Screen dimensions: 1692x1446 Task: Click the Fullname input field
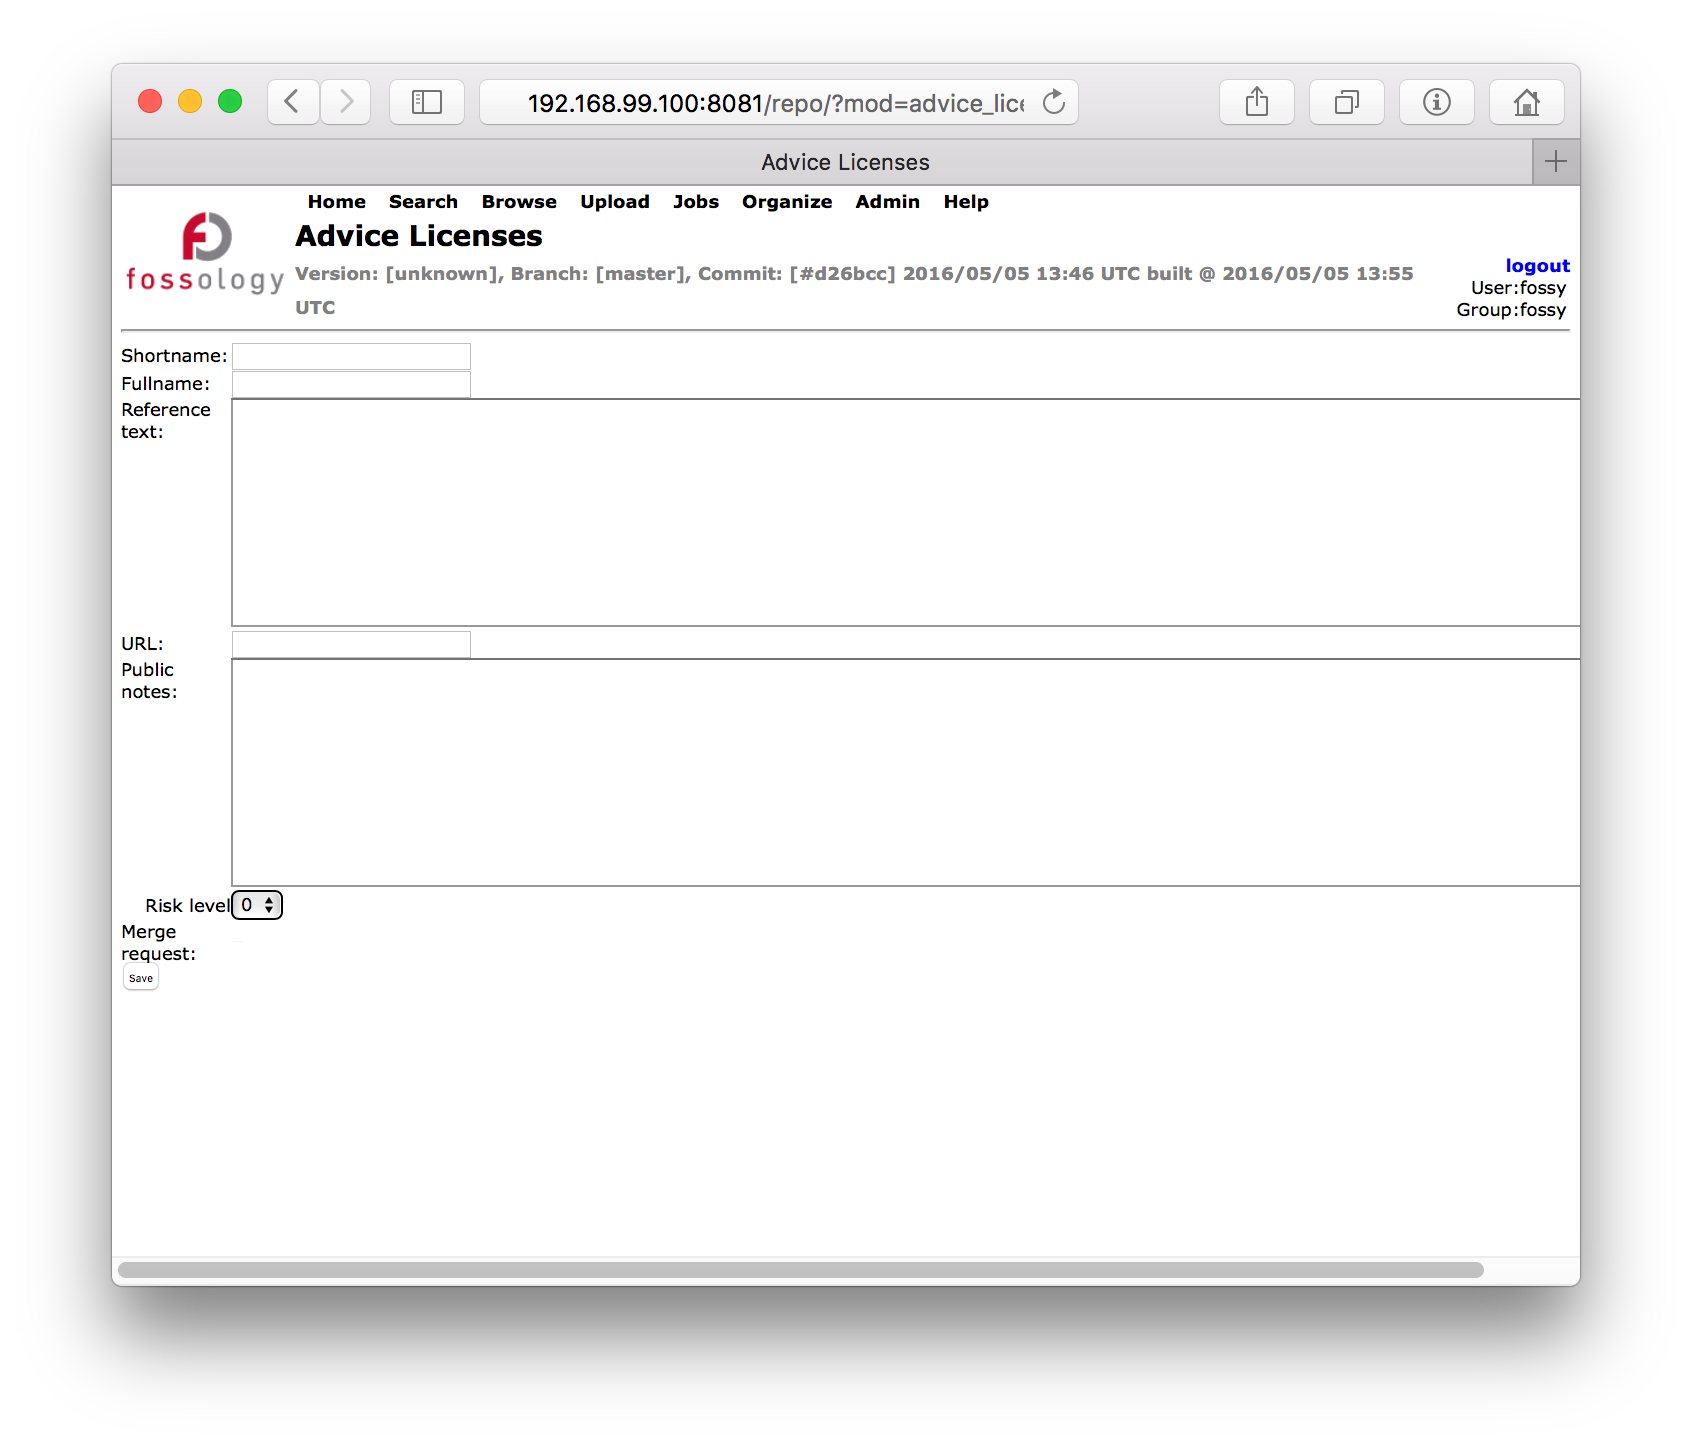[x=351, y=385]
